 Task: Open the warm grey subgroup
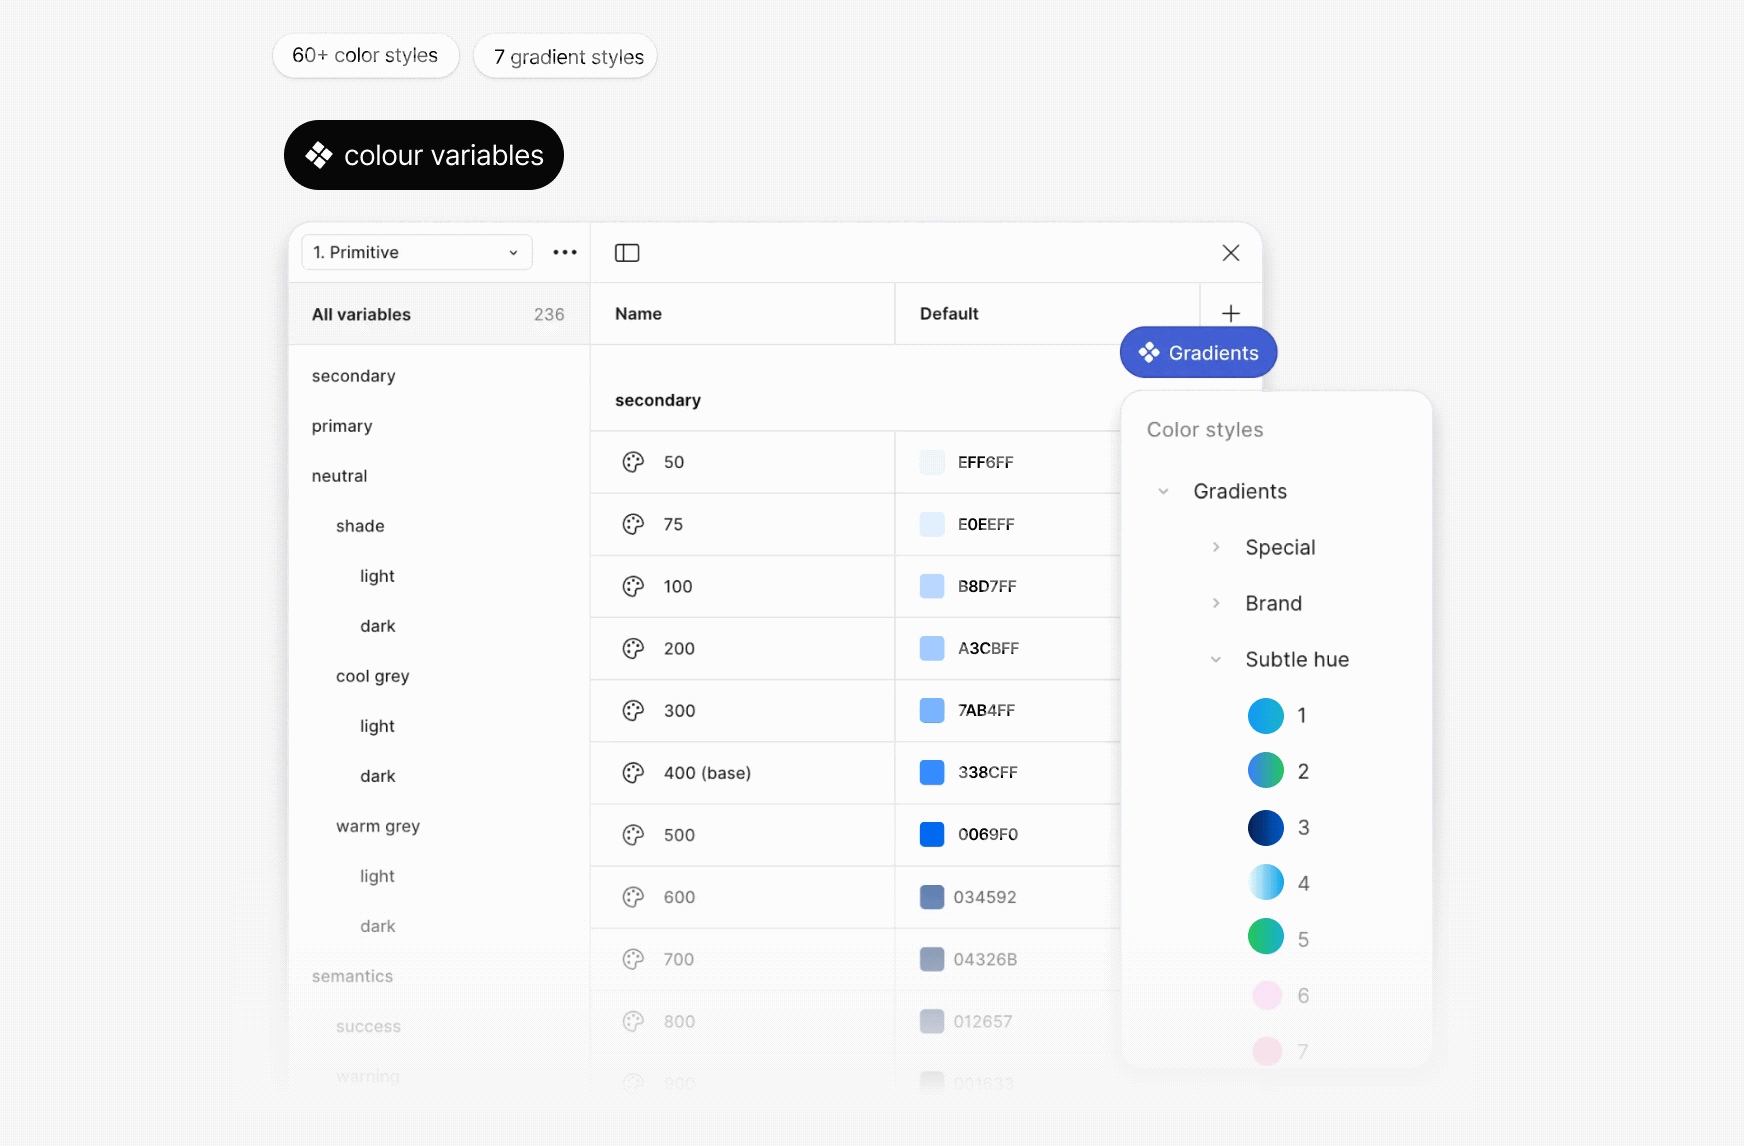(x=378, y=826)
